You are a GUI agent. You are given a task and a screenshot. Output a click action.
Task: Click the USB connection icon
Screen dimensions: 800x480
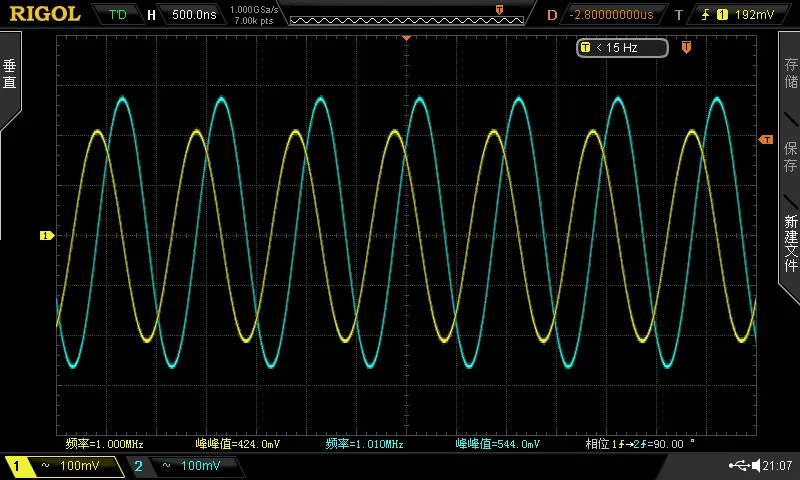point(739,465)
